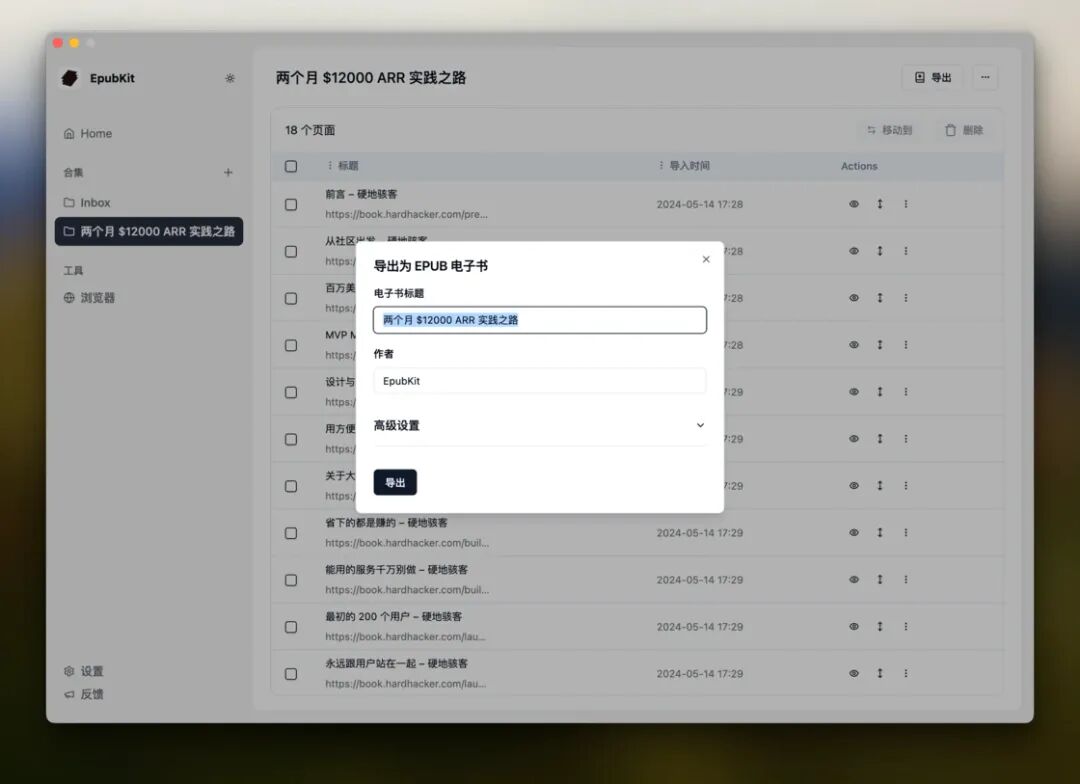The image size is (1080, 784).
Task: Open the 浏览器 browser tool
Action: tap(89, 298)
